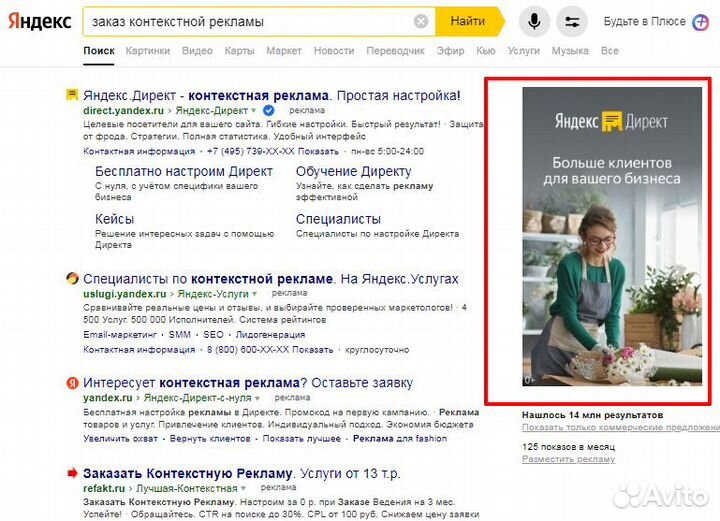
Task: Click the red Я favicon
Action: pyautogui.click(x=72, y=382)
